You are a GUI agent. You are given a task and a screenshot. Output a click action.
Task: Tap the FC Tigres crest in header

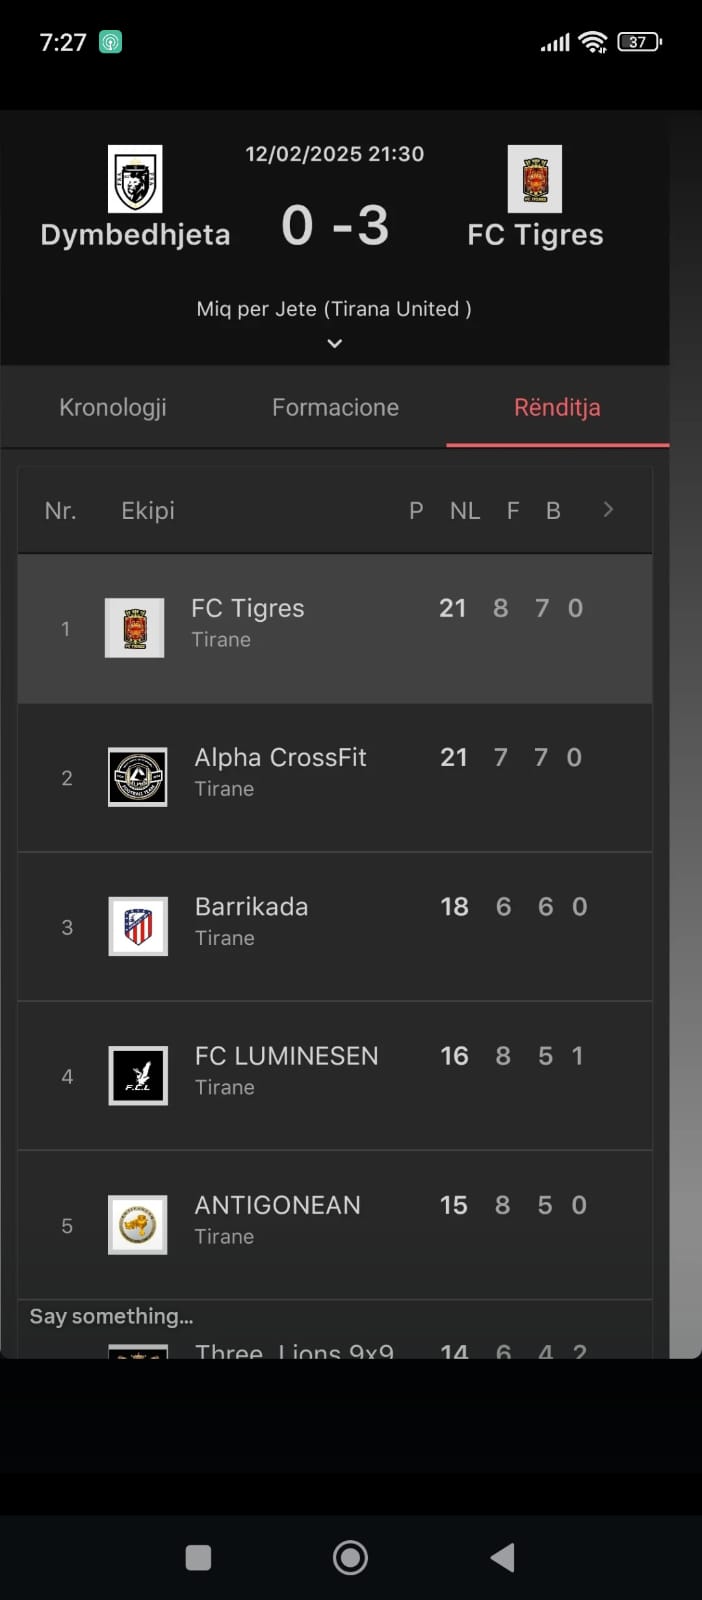tap(535, 179)
